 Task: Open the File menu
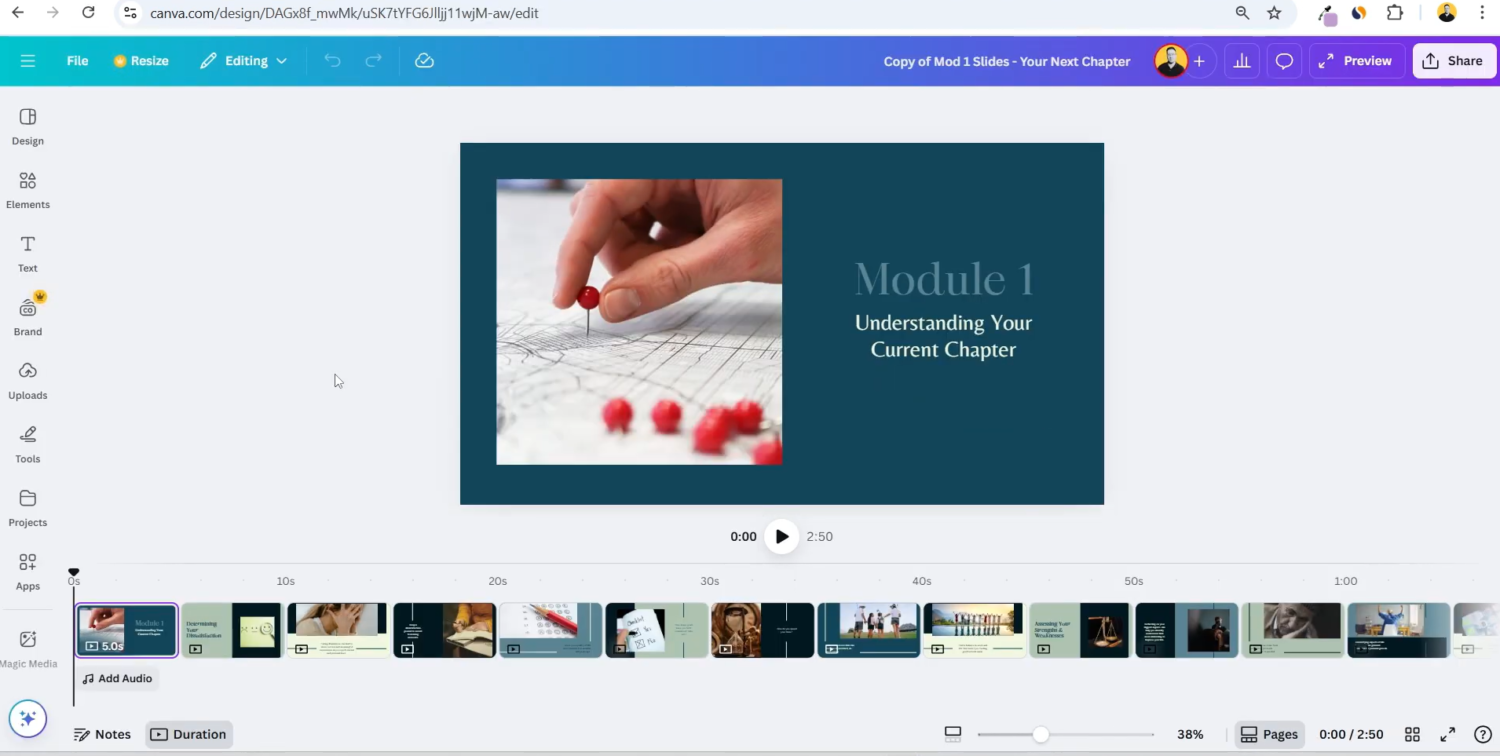[77, 61]
